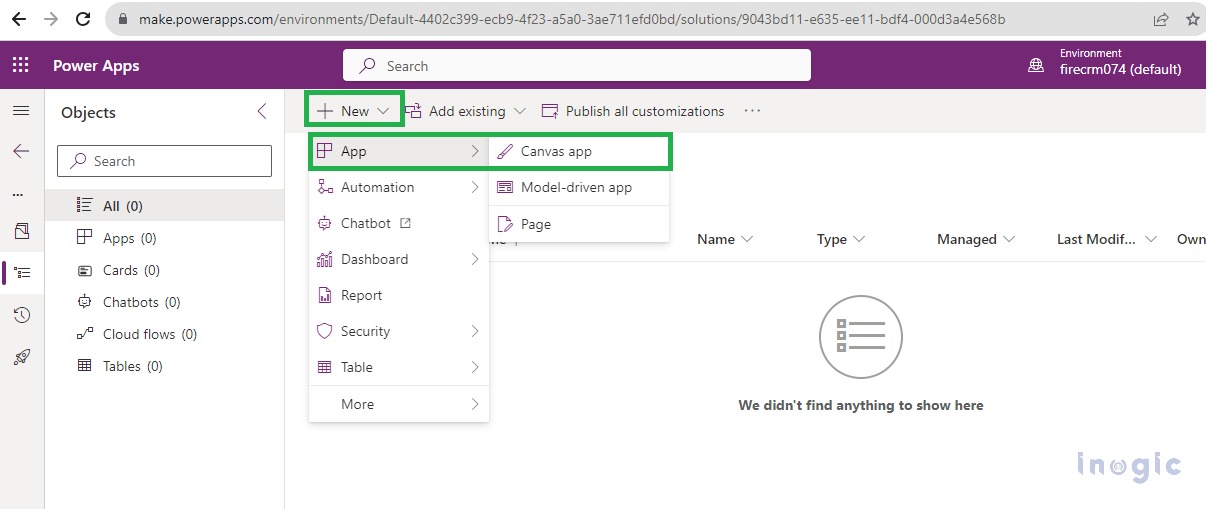Open the App submenu entry

[x=398, y=151]
